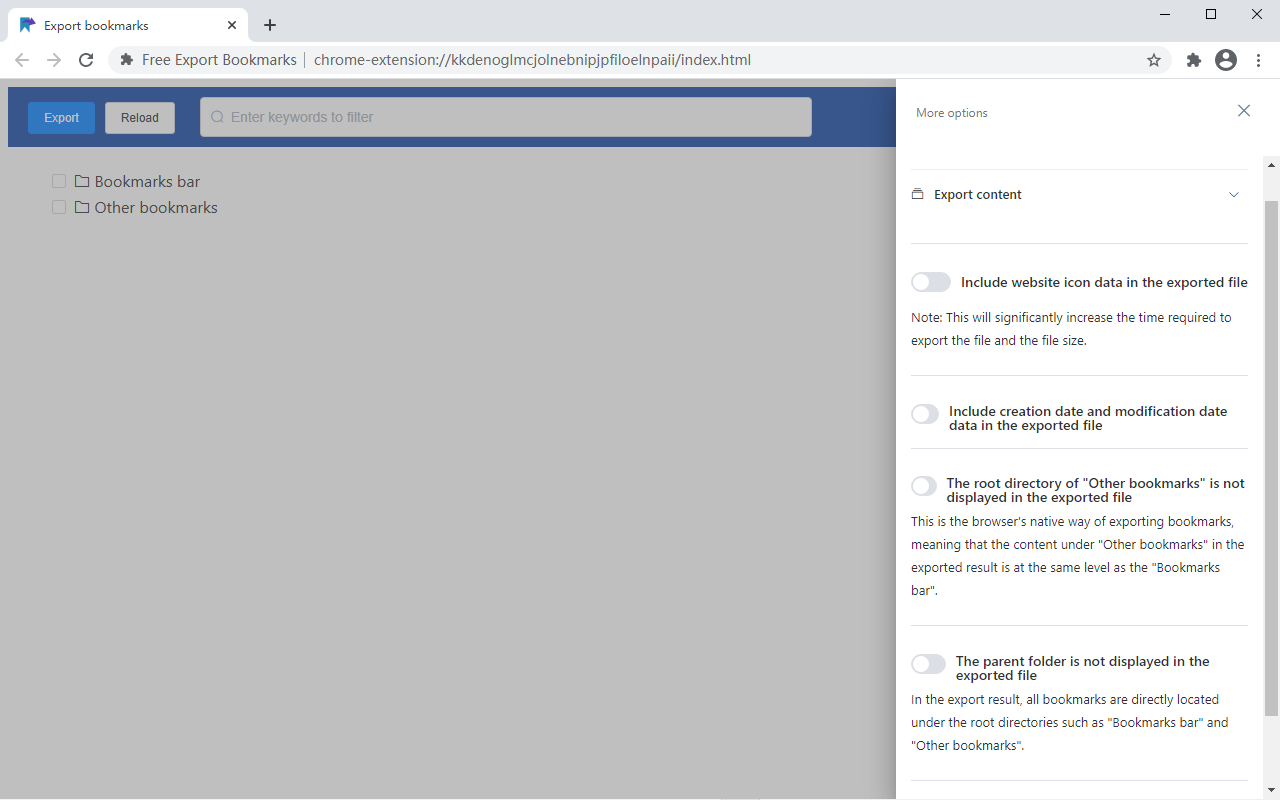Collapse the Export content section
This screenshot has height=800, width=1280.
tap(1234, 194)
